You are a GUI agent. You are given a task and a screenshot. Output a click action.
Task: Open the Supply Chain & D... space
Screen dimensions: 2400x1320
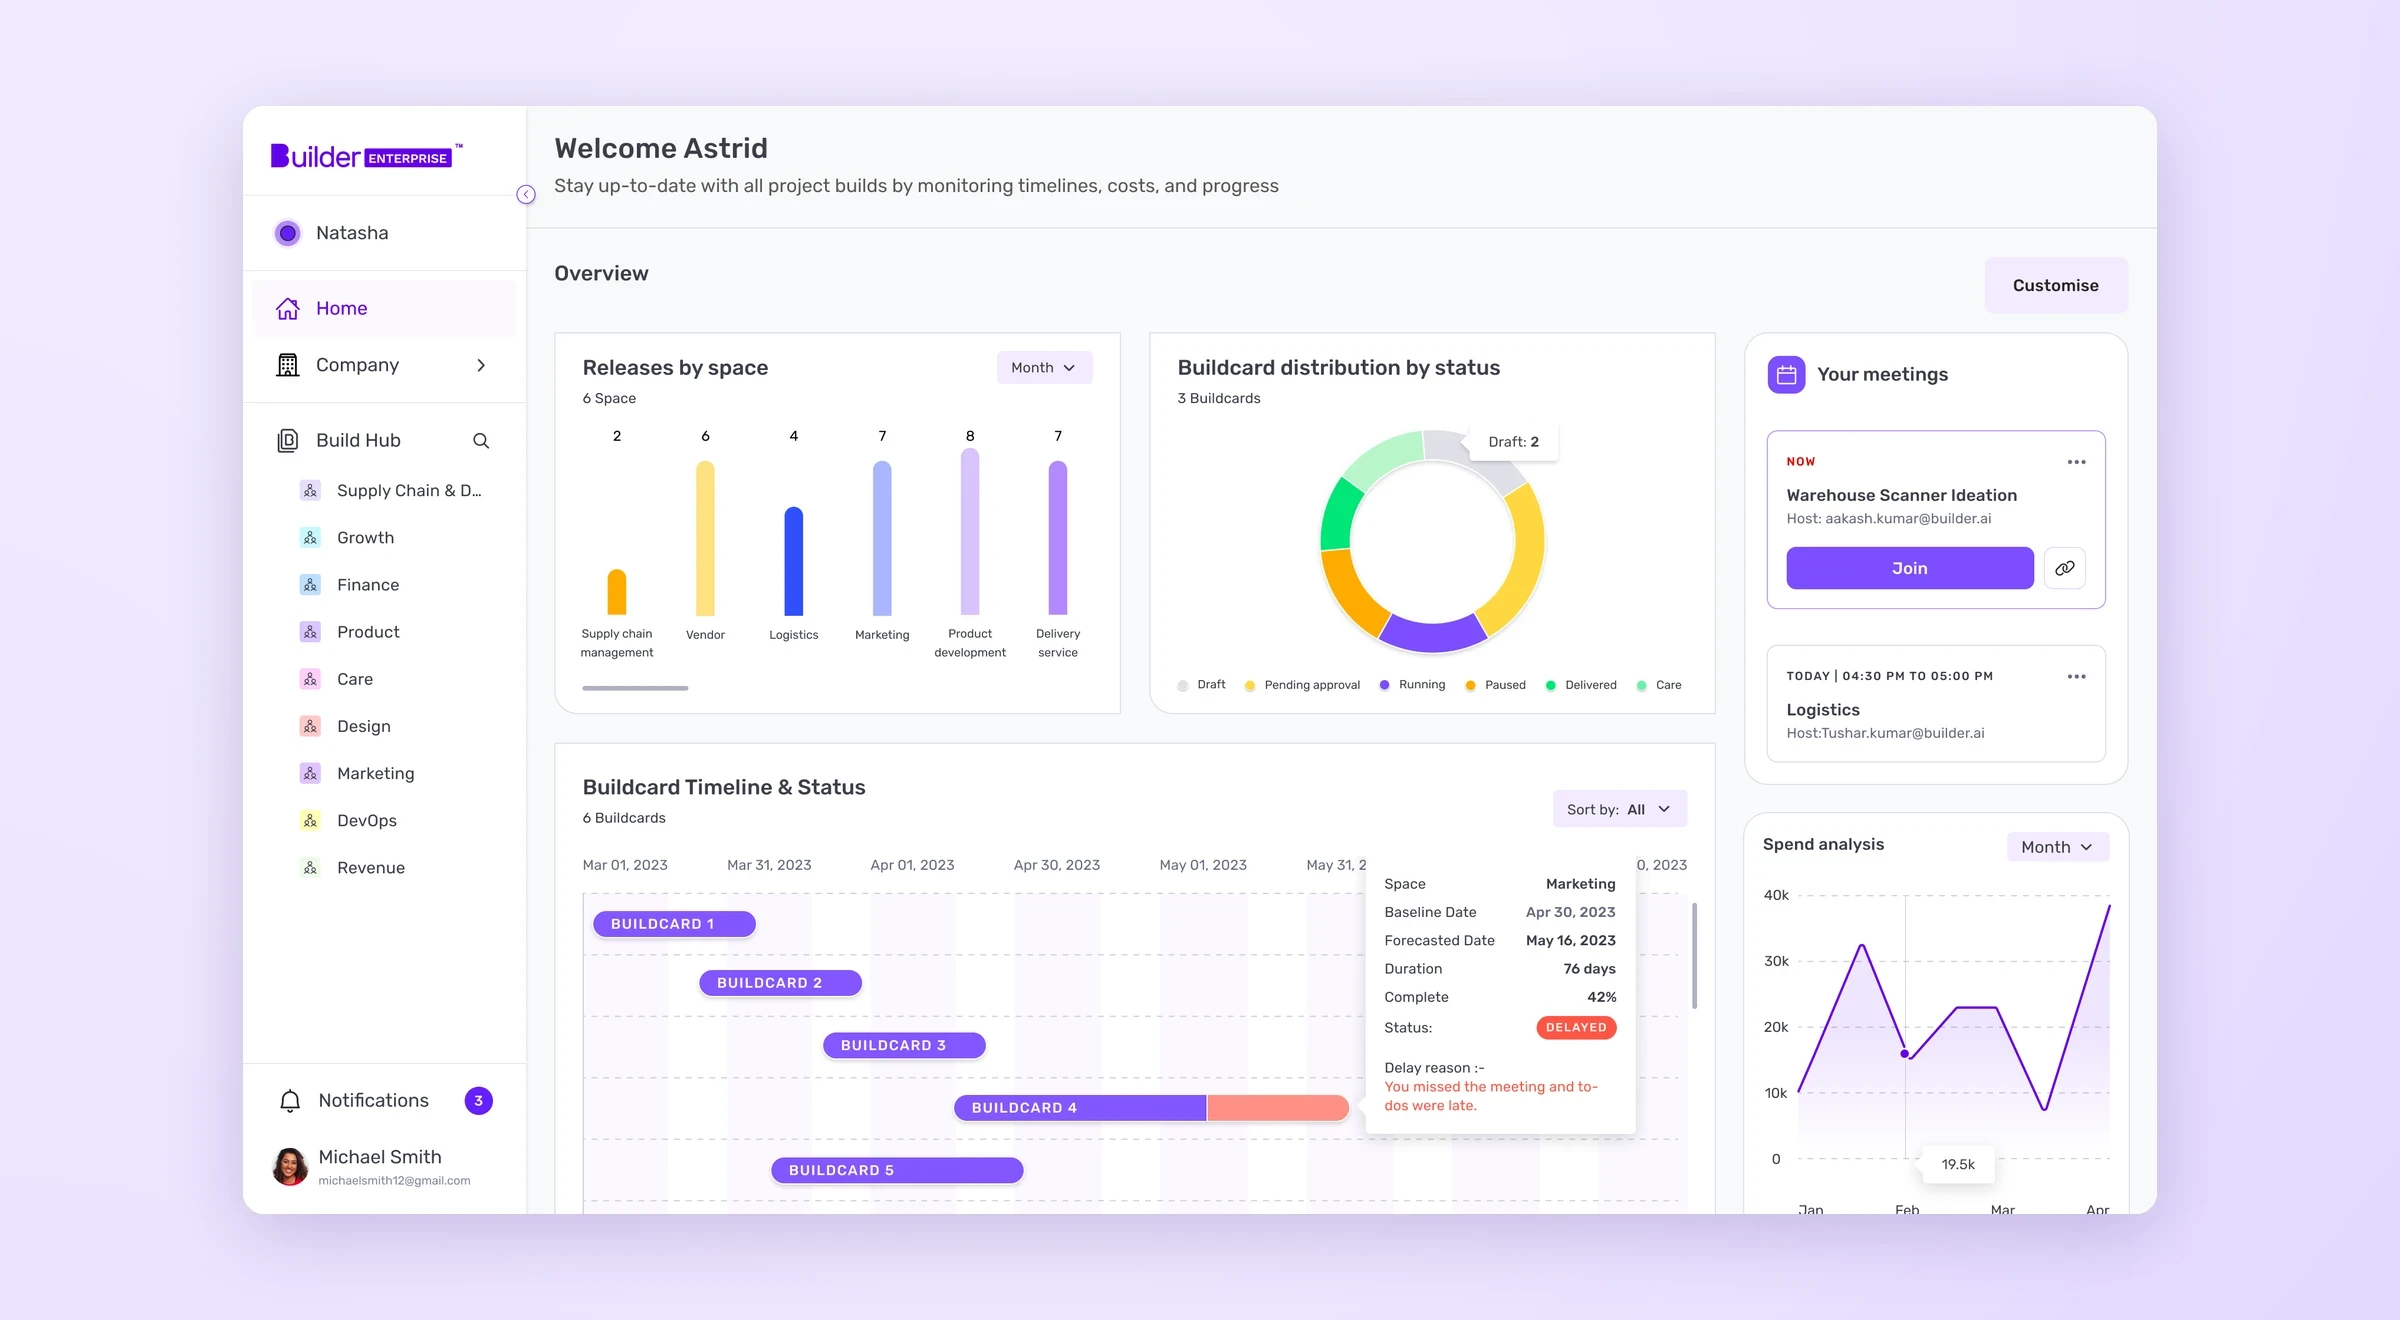coord(391,491)
